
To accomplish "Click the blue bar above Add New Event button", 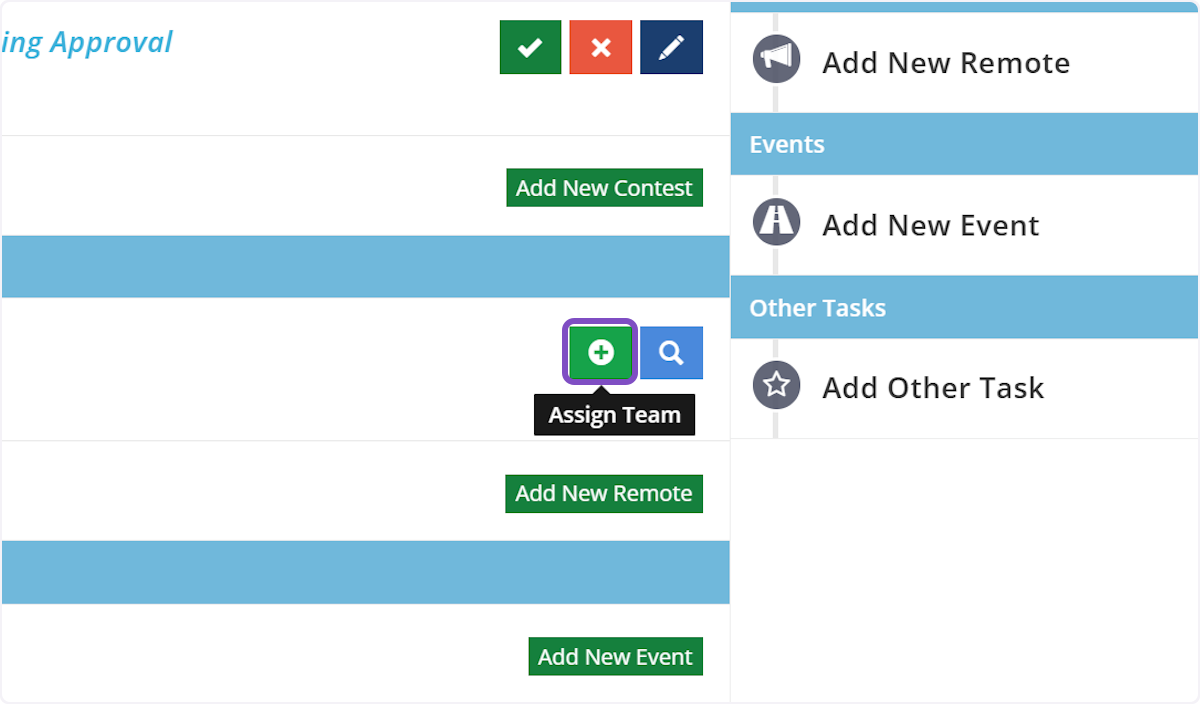I will (x=365, y=572).
